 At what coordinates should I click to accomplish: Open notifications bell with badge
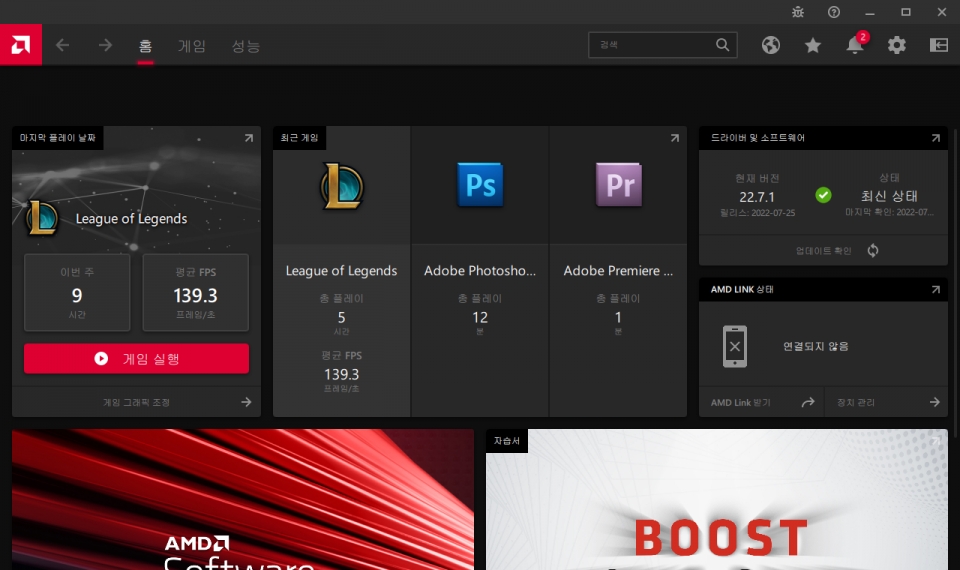coord(856,43)
